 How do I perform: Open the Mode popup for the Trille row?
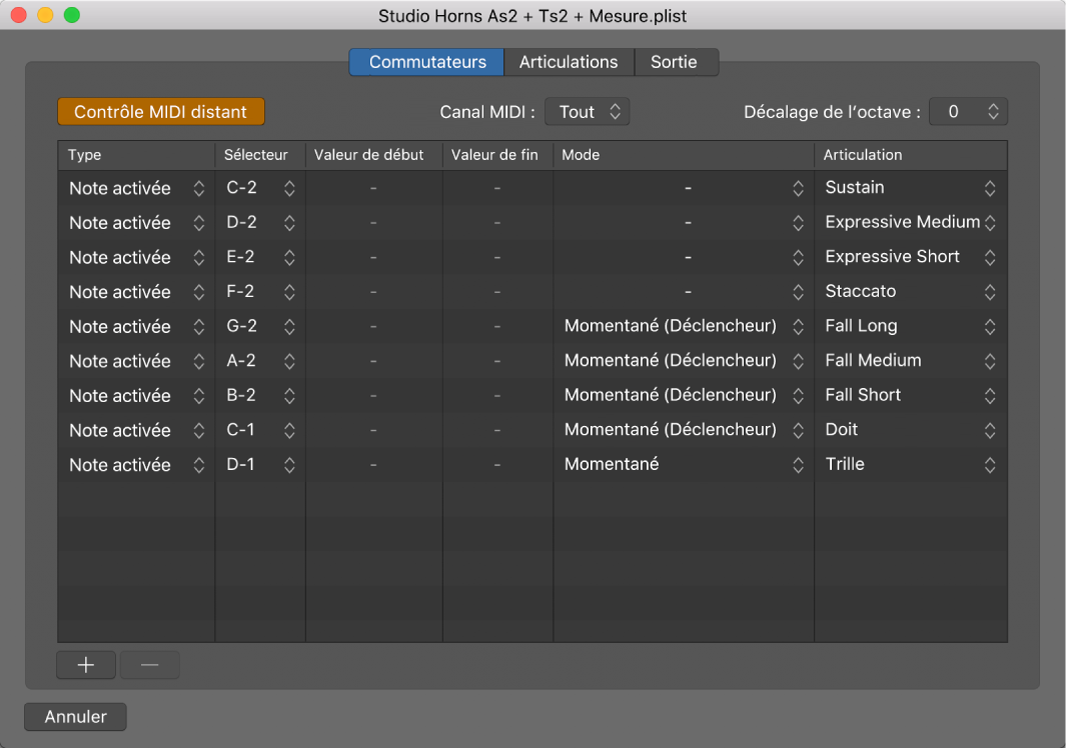(x=683, y=465)
